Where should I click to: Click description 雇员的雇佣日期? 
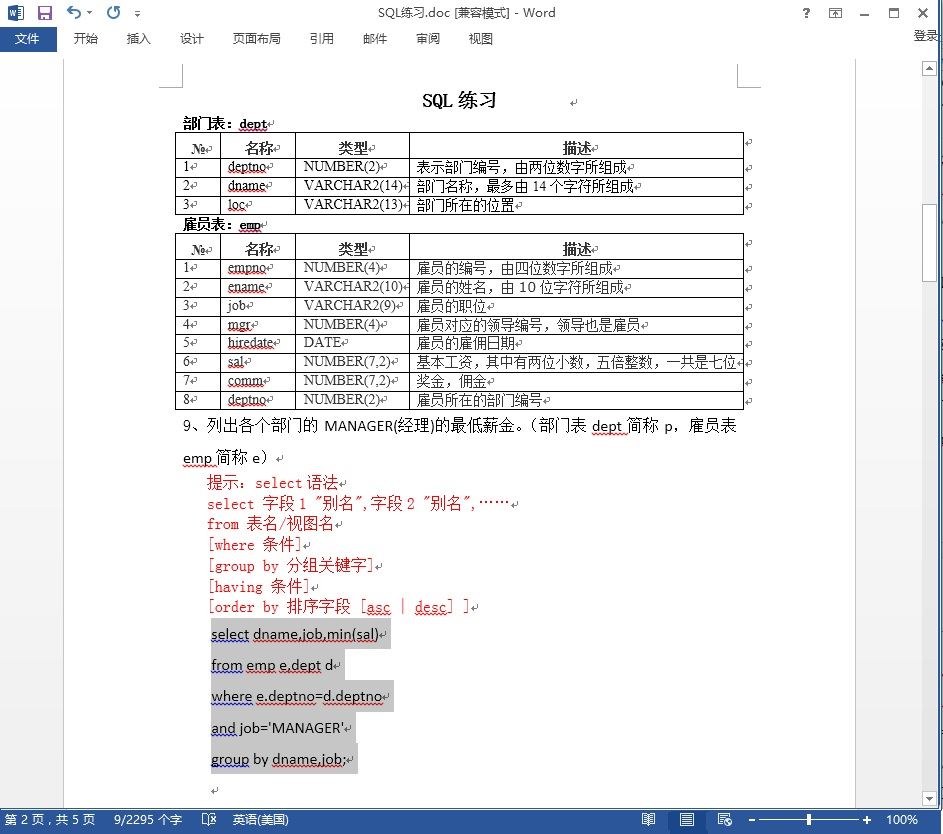tap(465, 343)
